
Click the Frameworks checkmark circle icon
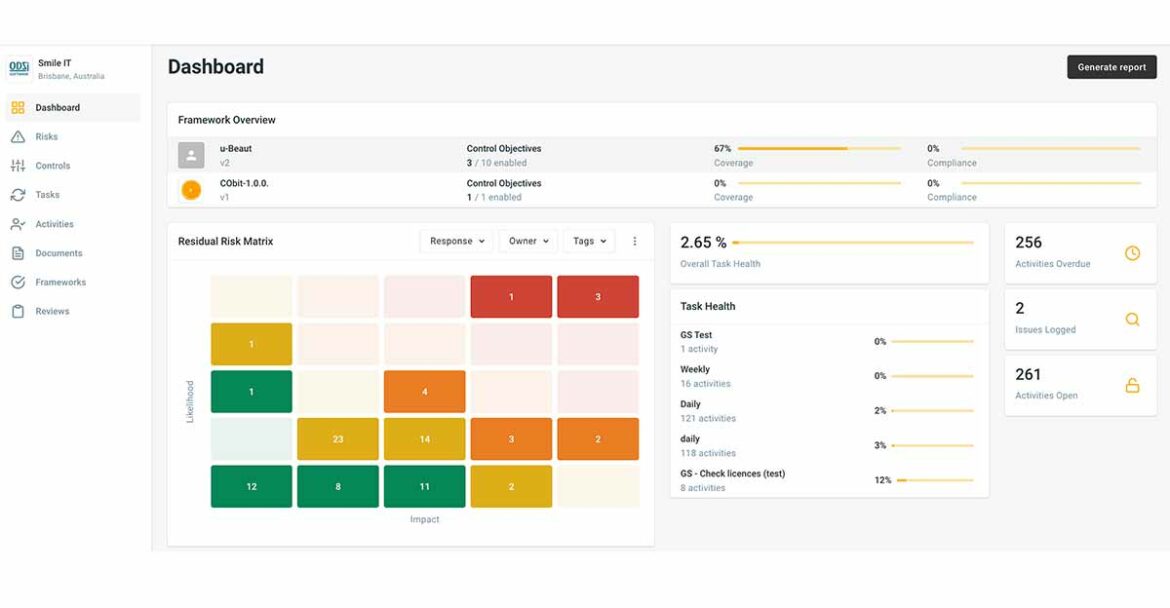pos(18,282)
